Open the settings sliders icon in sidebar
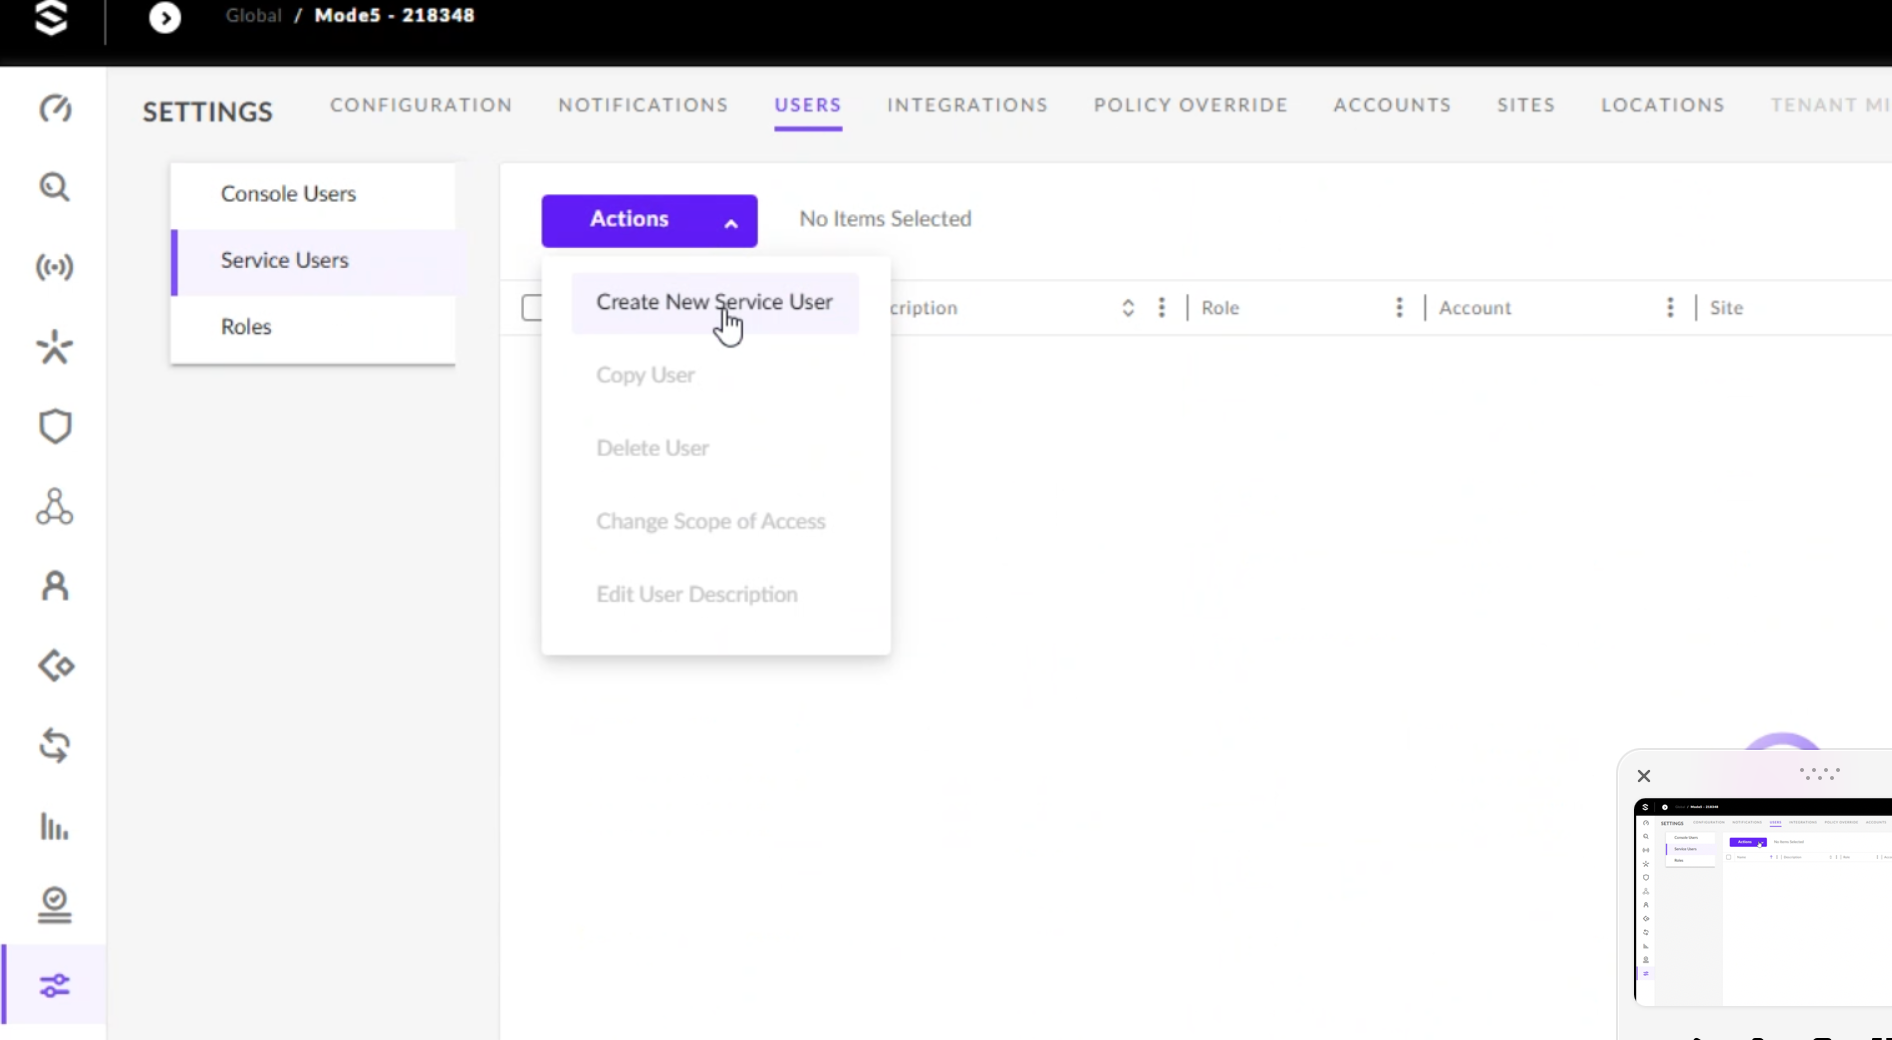 [55, 986]
